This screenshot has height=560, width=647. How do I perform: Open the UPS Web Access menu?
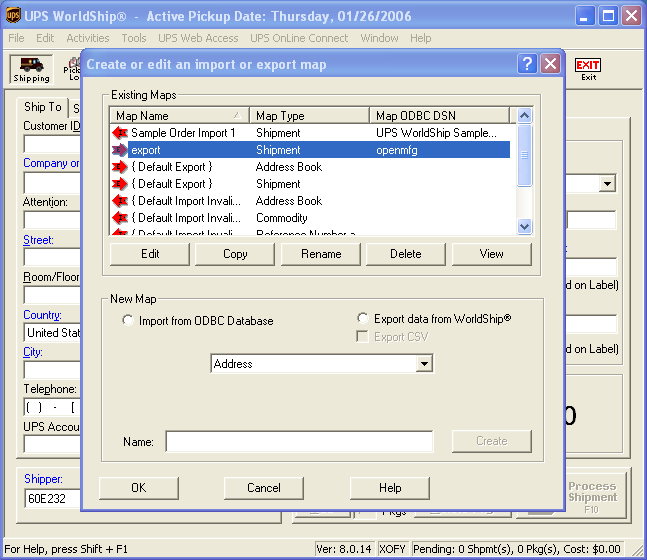(198, 38)
